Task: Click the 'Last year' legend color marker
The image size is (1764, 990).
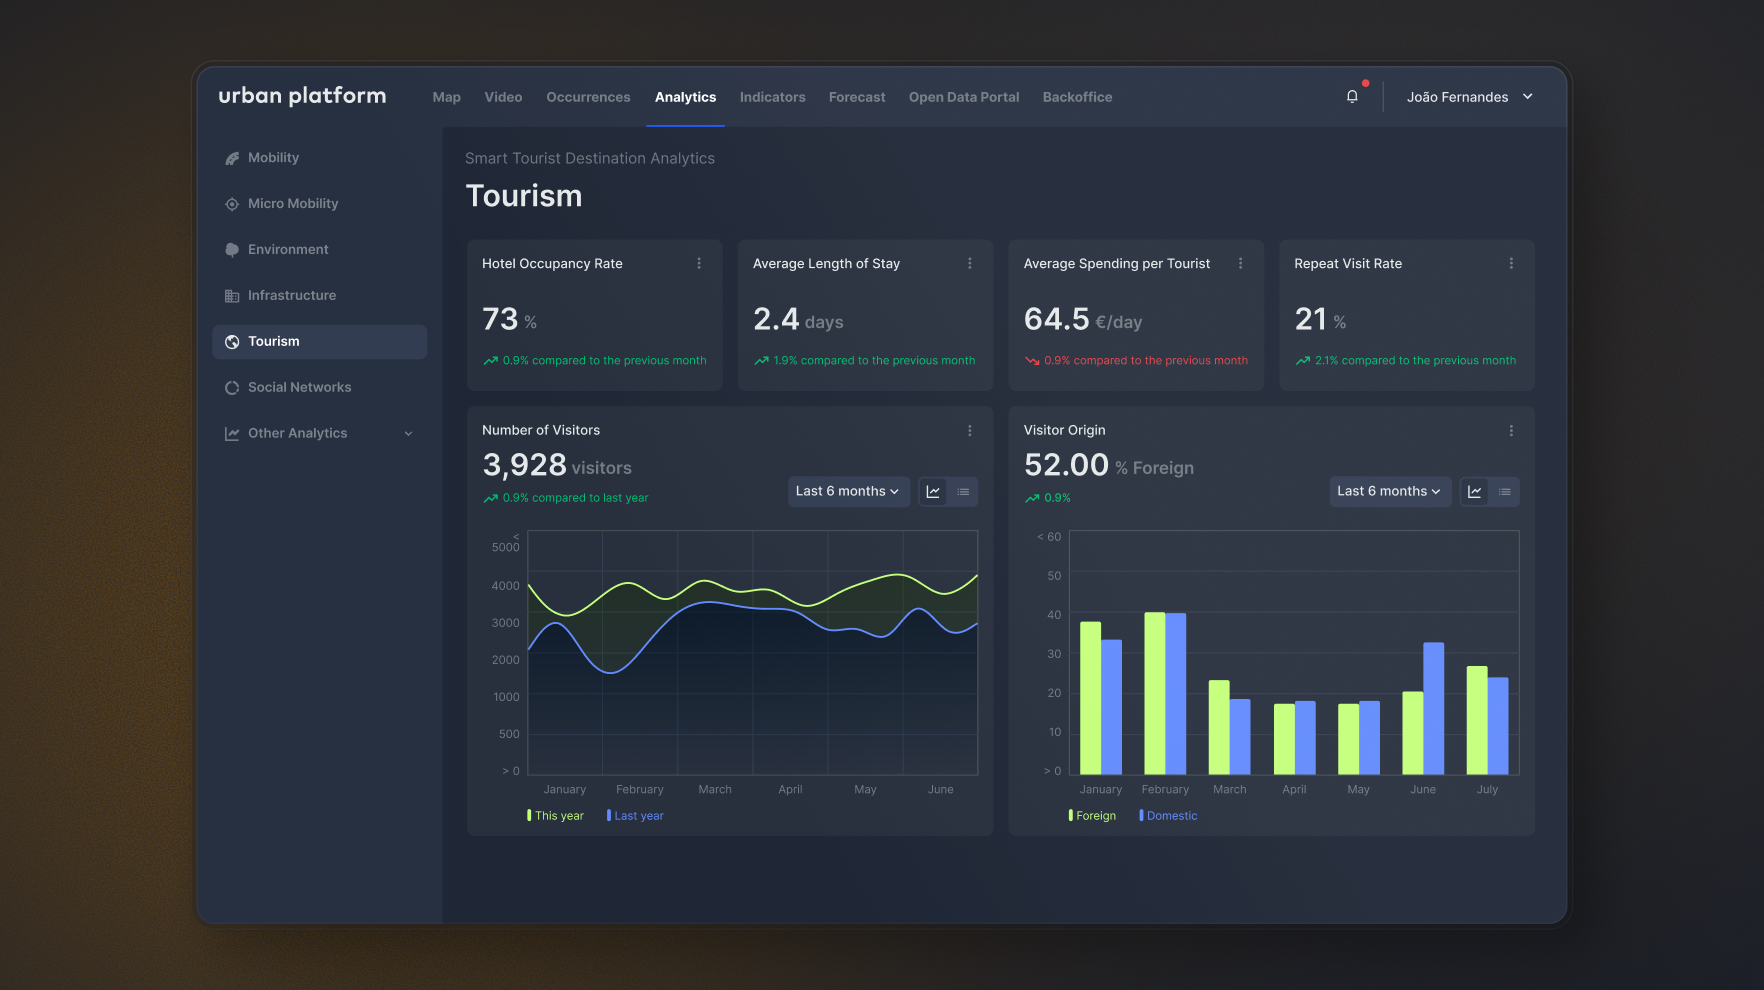Action: (x=609, y=816)
